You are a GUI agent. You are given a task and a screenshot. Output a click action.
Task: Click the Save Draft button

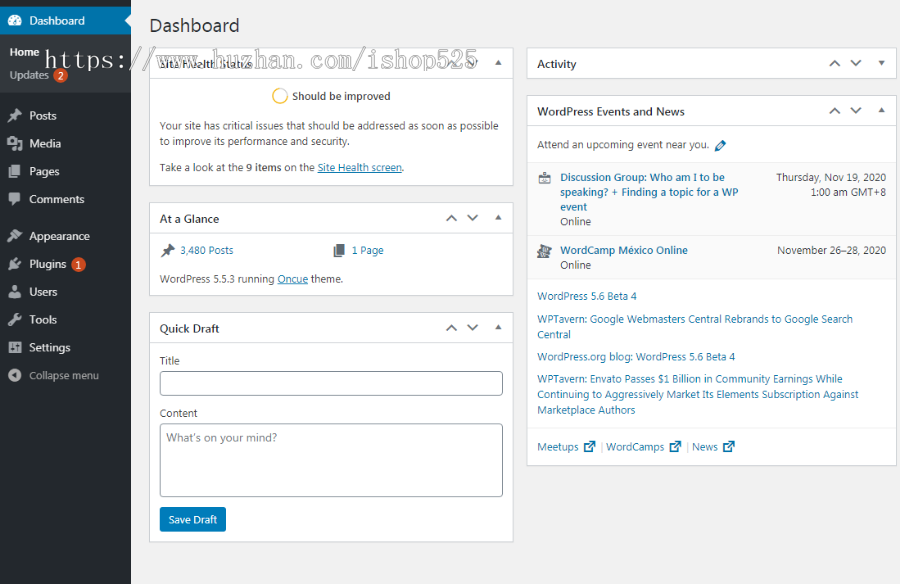pyautogui.click(x=193, y=520)
